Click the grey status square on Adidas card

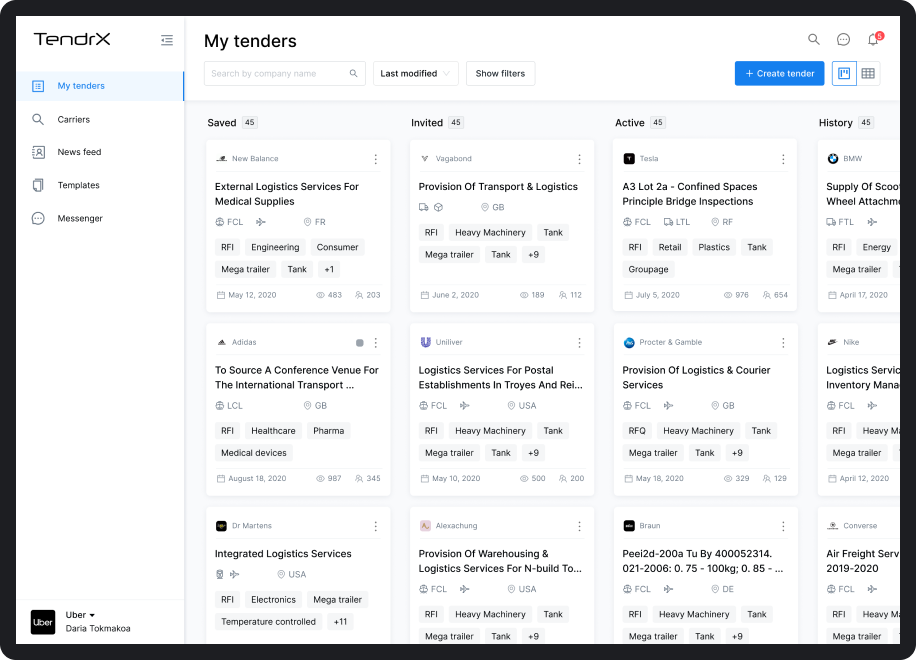[360, 343]
